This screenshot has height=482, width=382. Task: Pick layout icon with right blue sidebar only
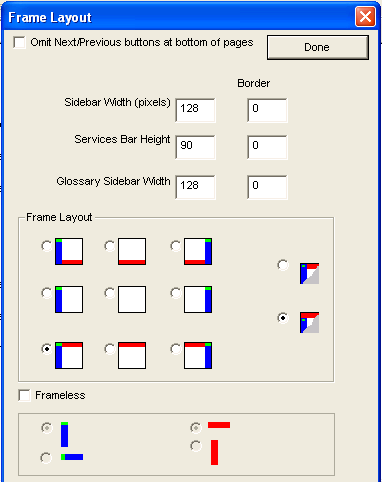click(198, 299)
